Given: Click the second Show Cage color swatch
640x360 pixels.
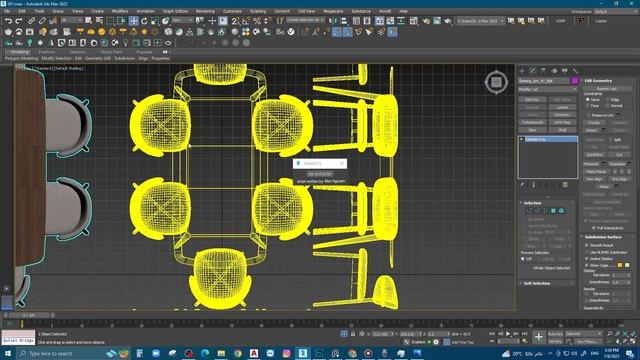Looking at the screenshot, I should 627,265.
